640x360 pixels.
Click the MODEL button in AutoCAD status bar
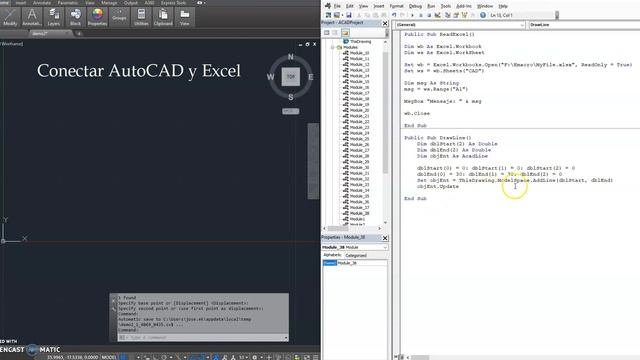click(109, 357)
